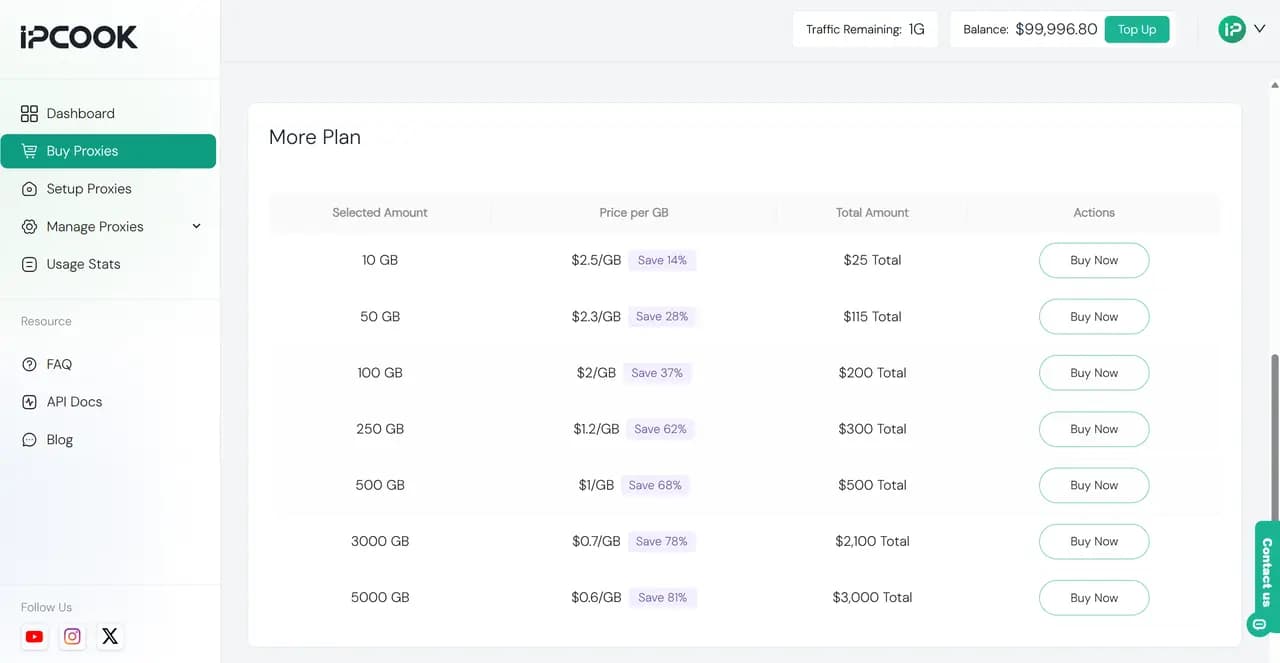Click the Save 78% badge
This screenshot has width=1280, height=663.
click(x=662, y=541)
